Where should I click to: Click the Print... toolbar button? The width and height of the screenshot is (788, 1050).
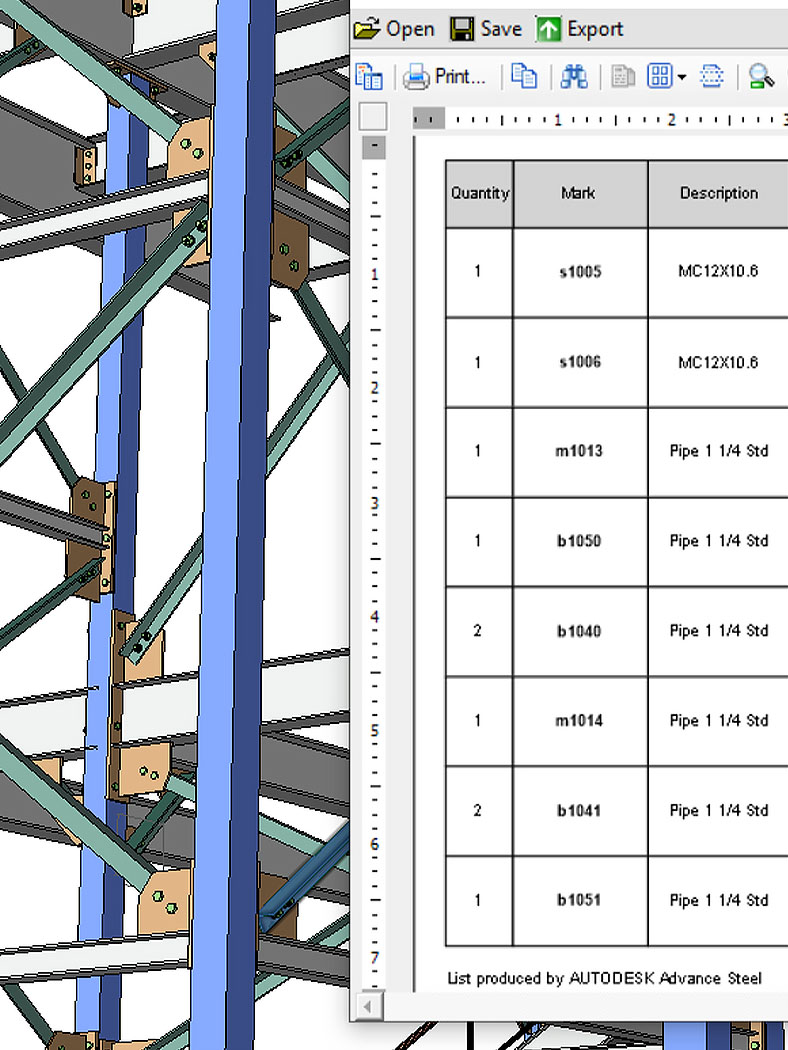(x=444, y=76)
